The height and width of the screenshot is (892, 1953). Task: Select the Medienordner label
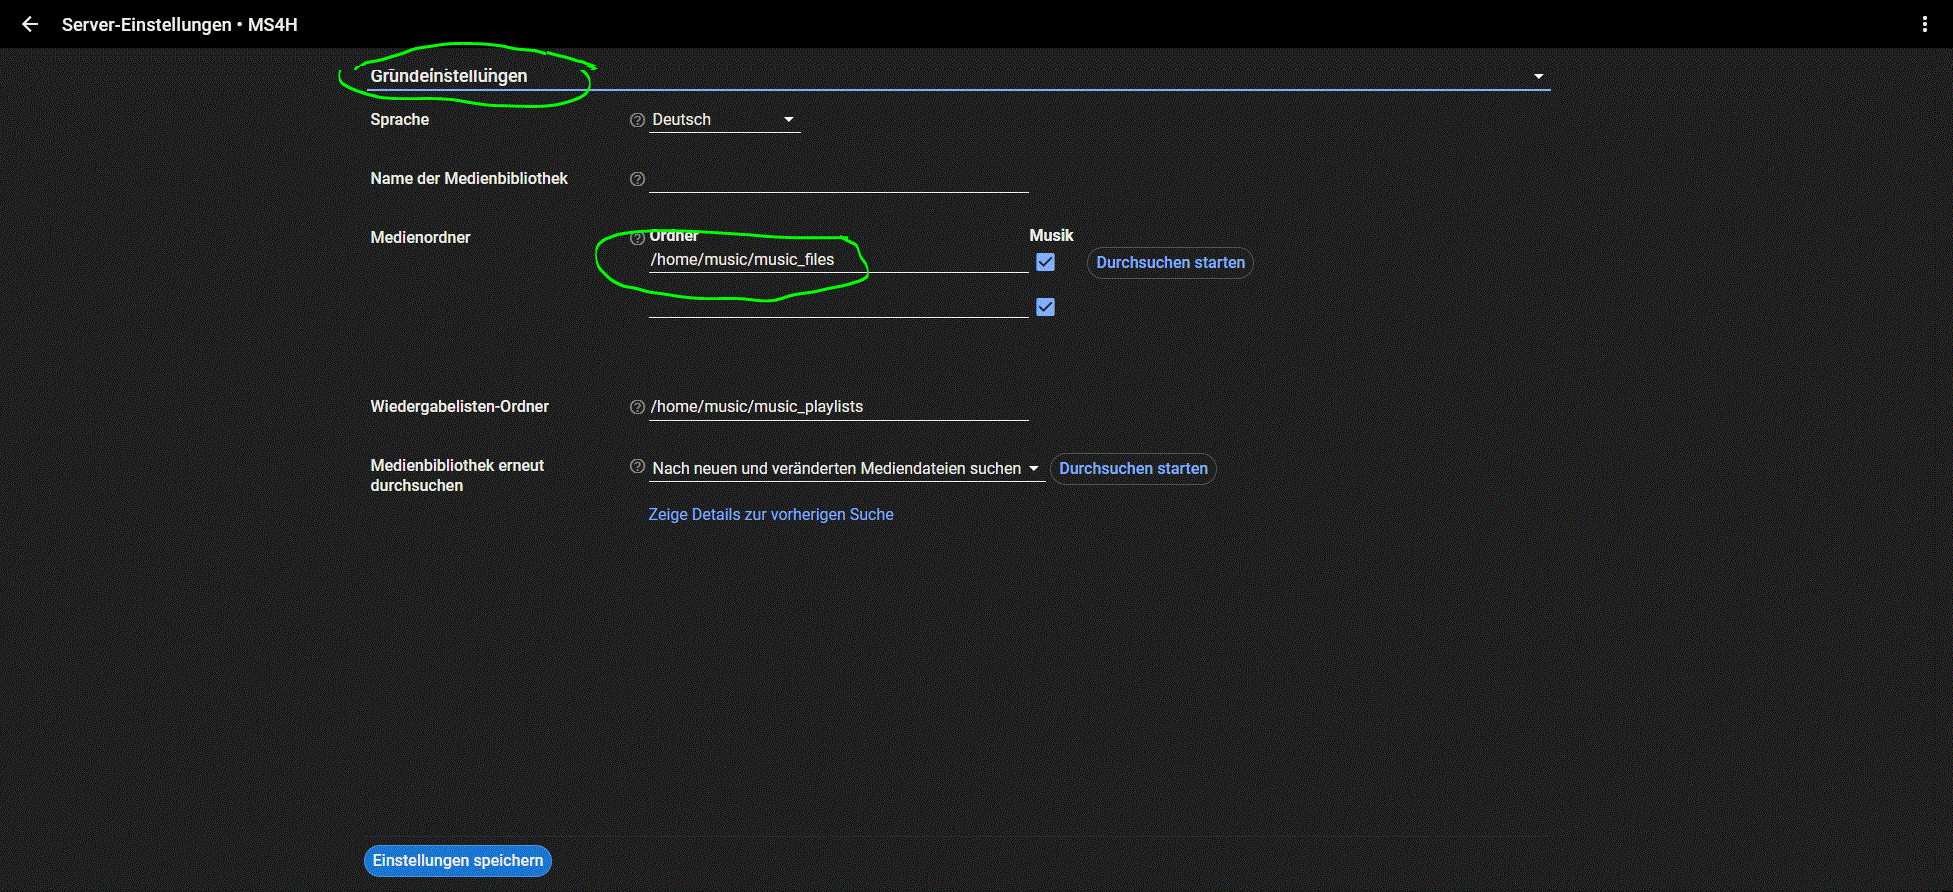(x=420, y=238)
